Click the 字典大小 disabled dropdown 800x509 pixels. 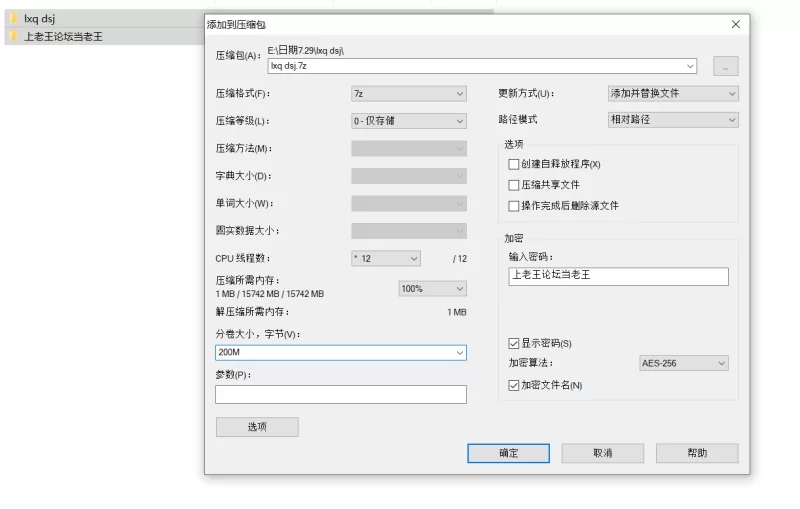click(409, 176)
